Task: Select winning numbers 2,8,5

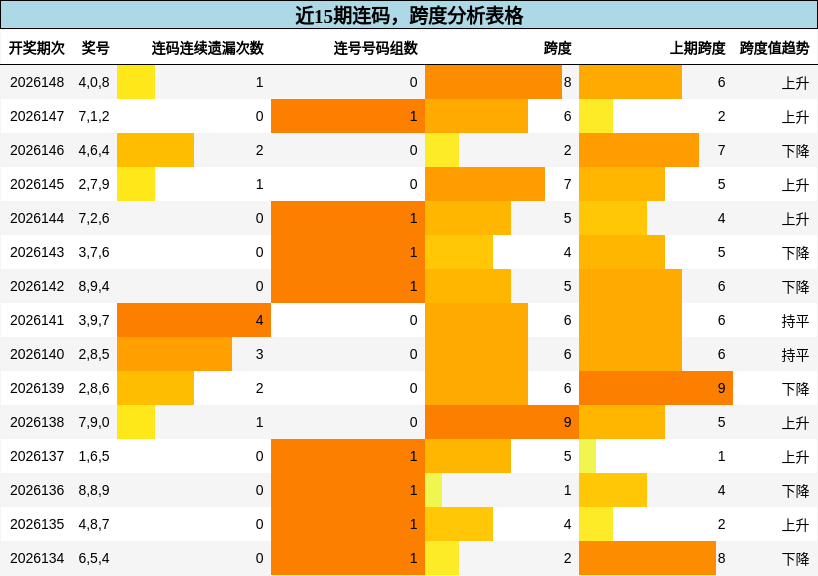Action: [x=94, y=354]
